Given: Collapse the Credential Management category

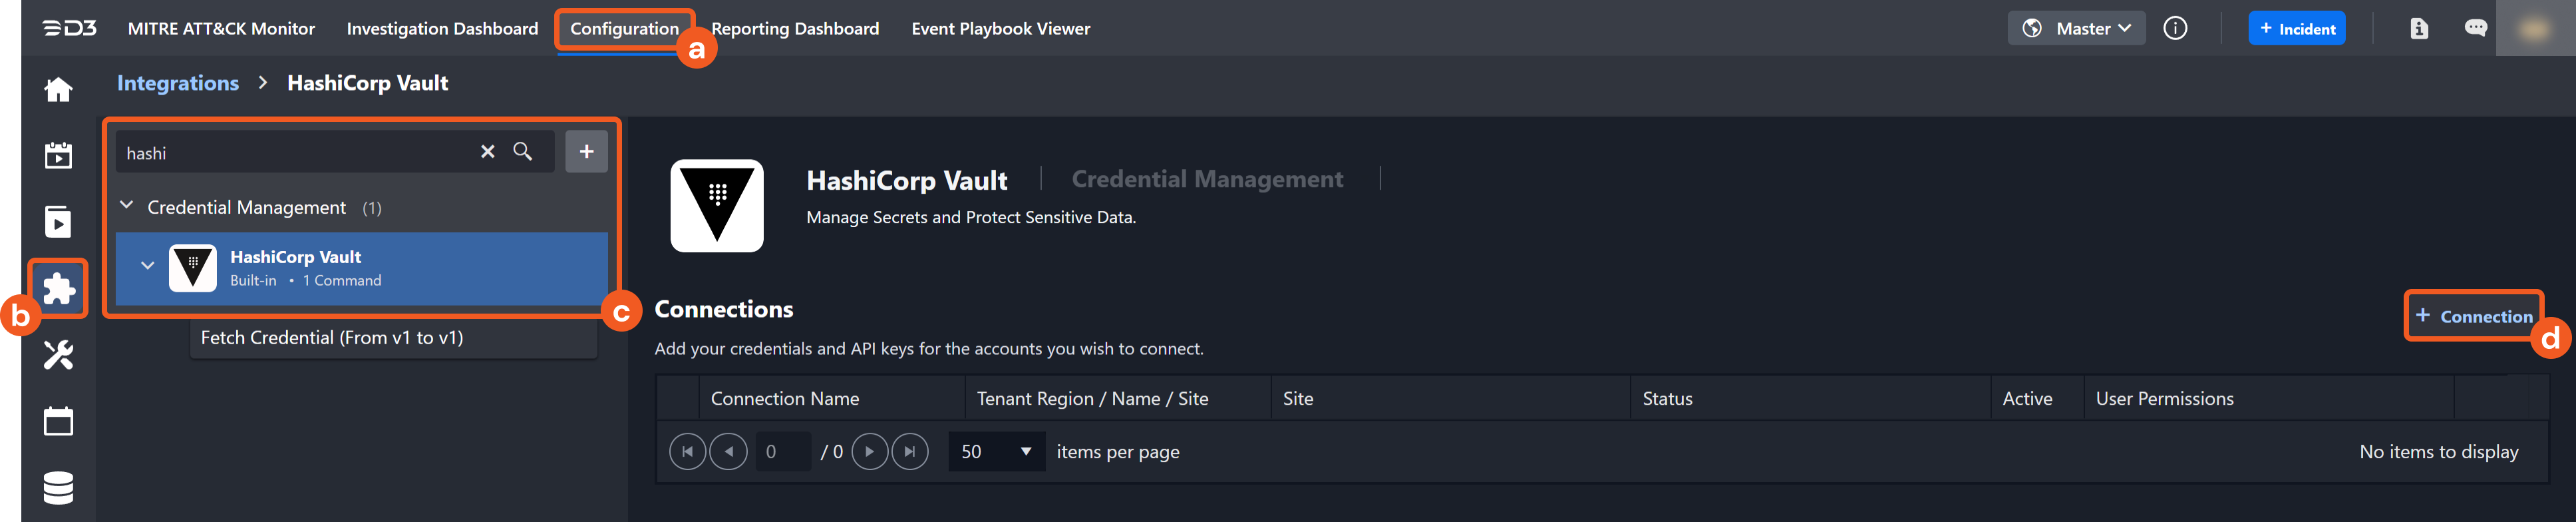Looking at the screenshot, I should (x=127, y=206).
